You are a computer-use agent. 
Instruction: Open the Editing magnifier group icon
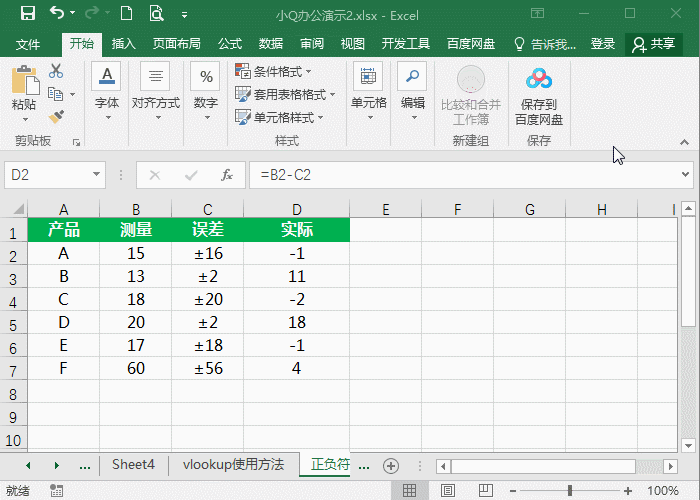[x=412, y=76]
